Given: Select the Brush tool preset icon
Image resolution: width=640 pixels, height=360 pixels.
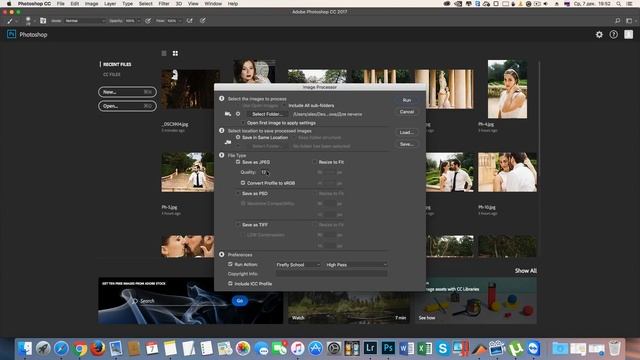Looking at the screenshot, I should coord(10,21).
